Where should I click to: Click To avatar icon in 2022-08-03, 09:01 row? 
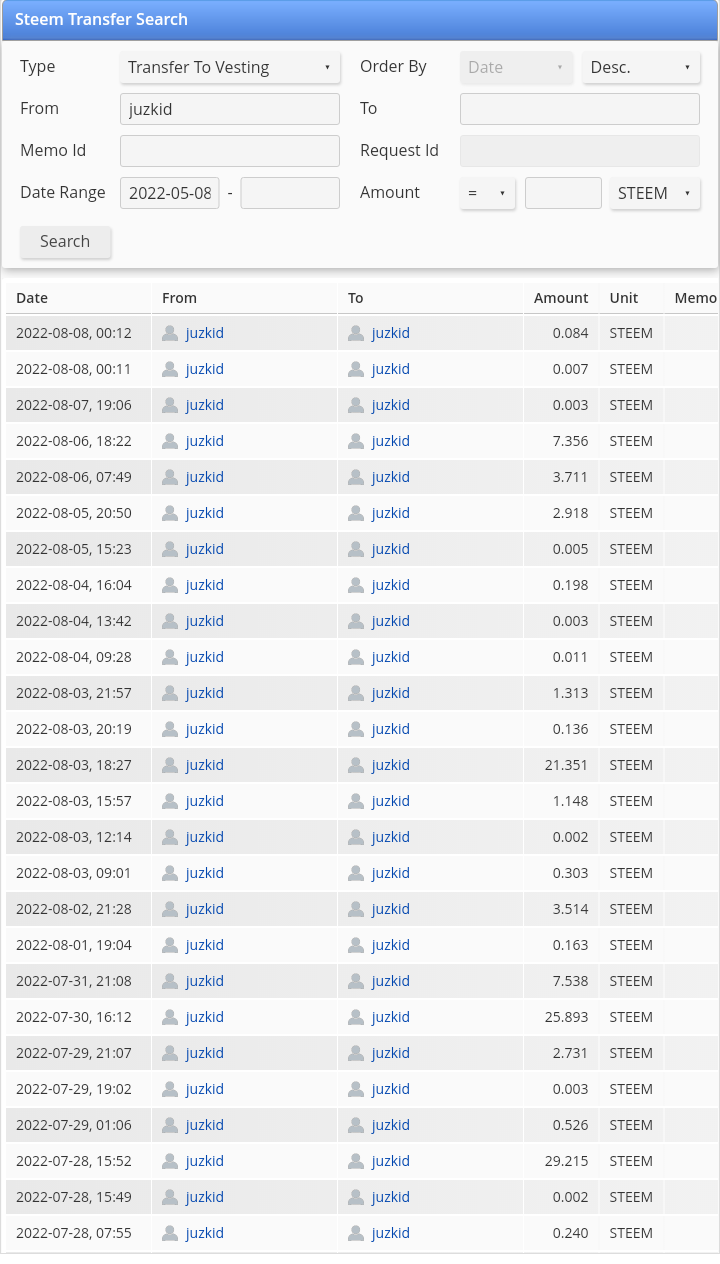356,873
